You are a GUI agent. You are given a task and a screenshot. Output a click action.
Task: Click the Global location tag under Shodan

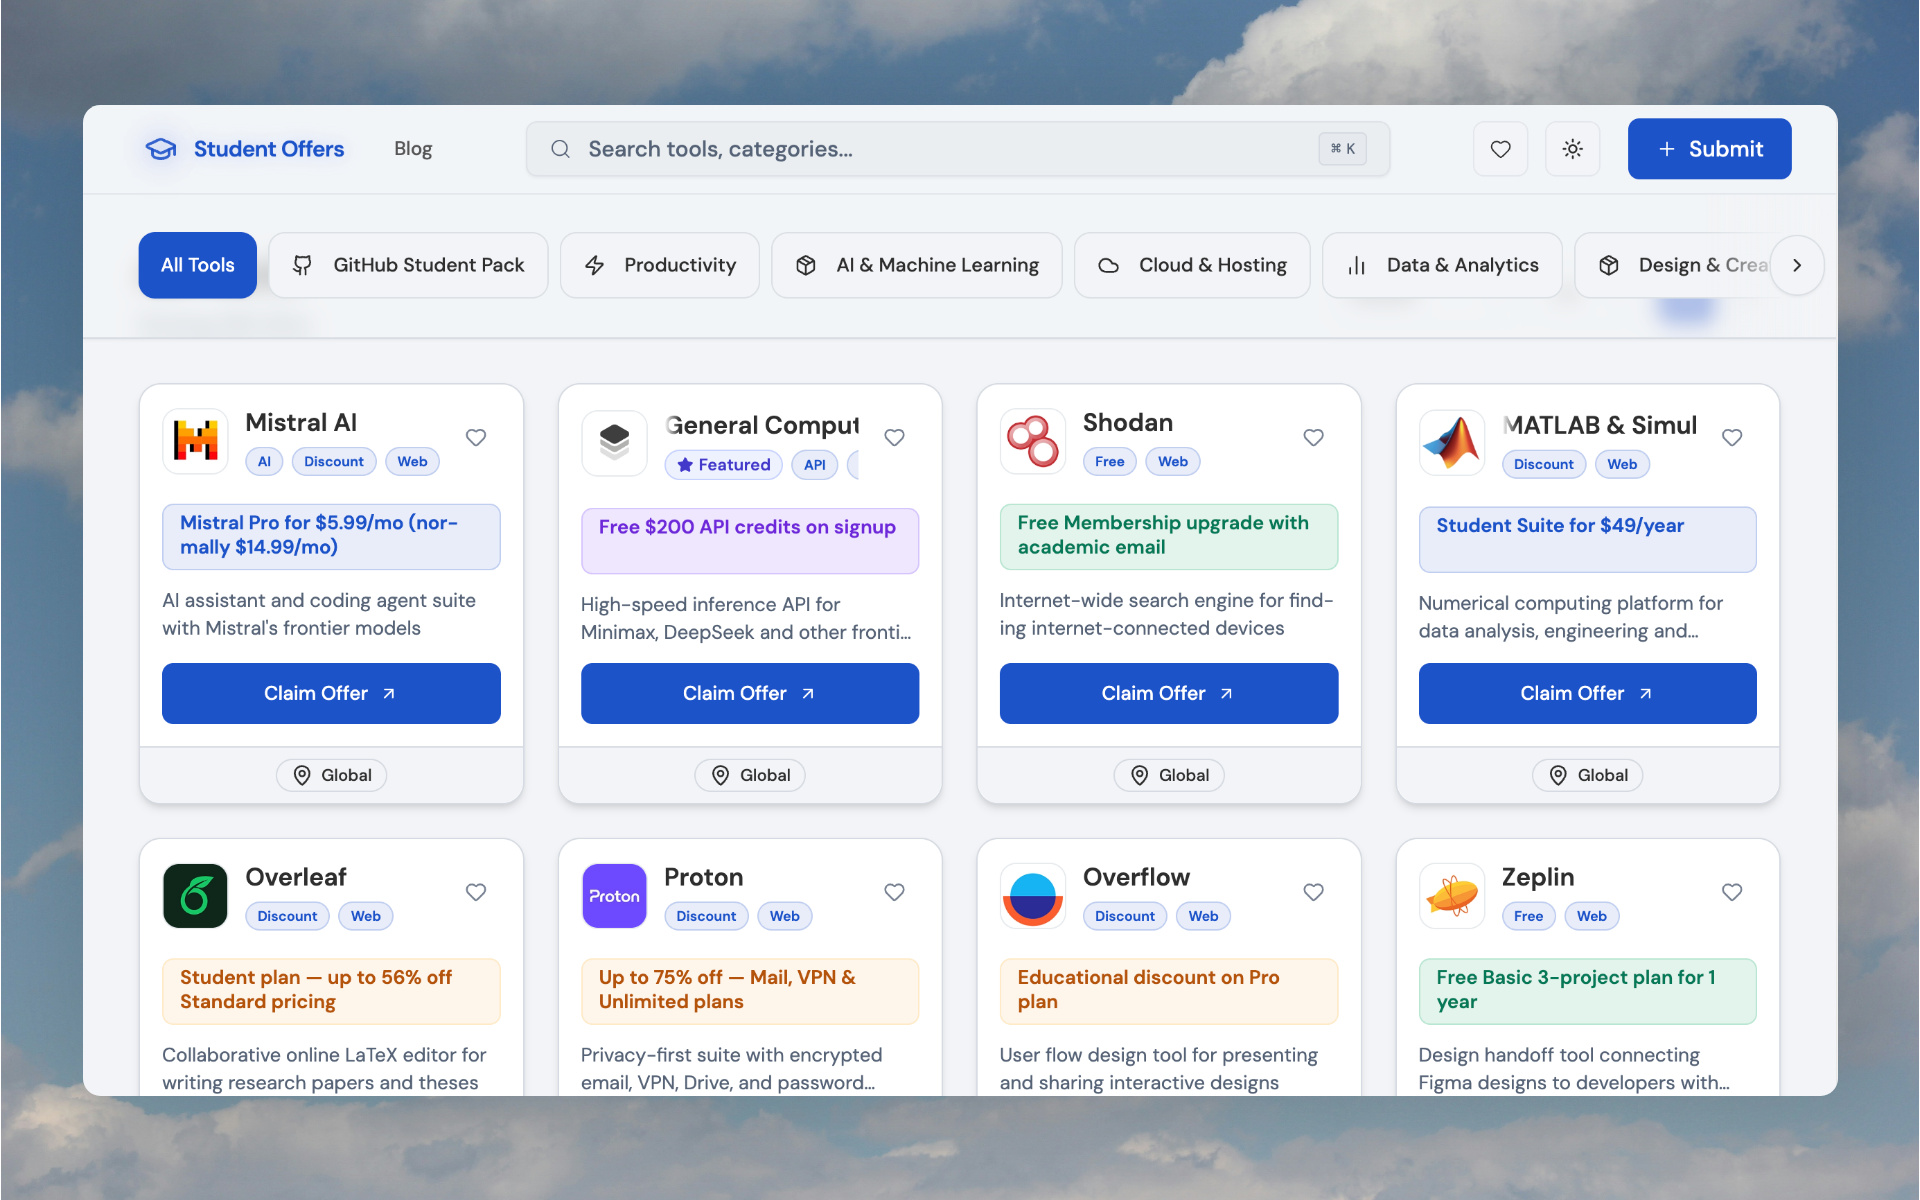tap(1169, 775)
